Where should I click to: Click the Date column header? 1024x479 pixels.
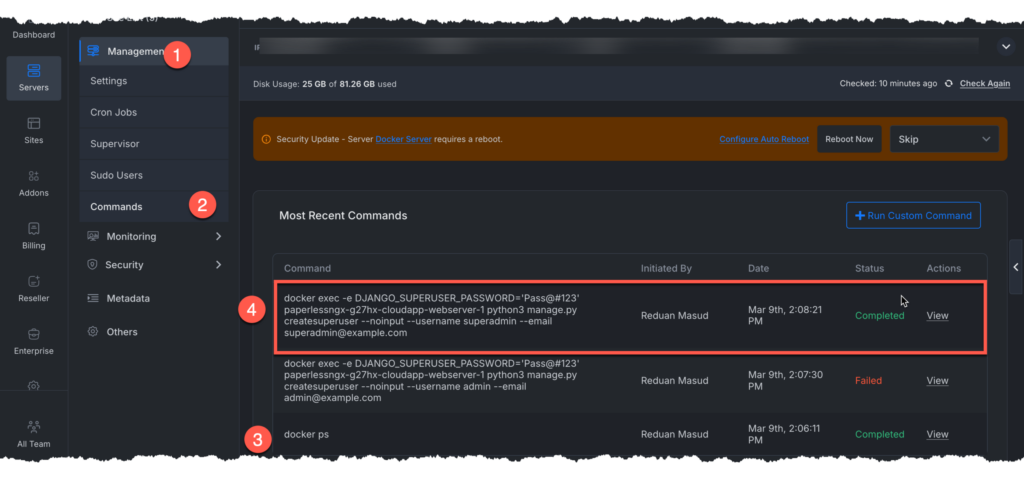click(759, 269)
